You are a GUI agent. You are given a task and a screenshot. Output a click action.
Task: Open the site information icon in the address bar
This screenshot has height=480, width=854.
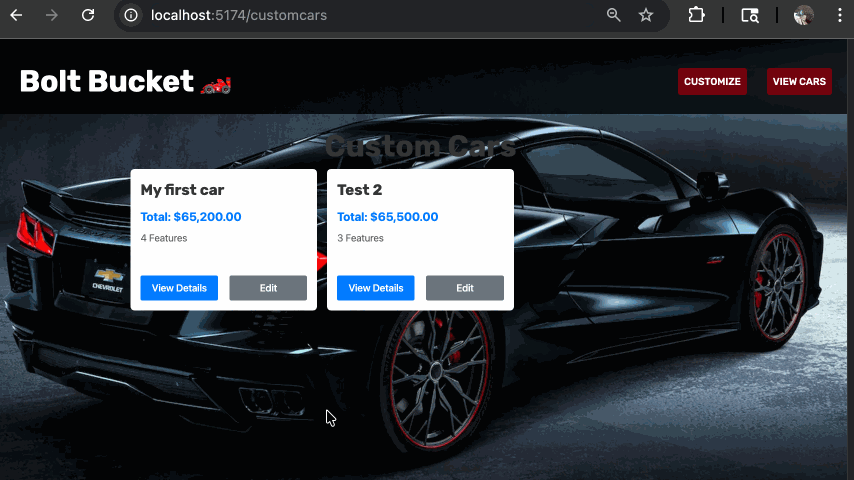131,15
